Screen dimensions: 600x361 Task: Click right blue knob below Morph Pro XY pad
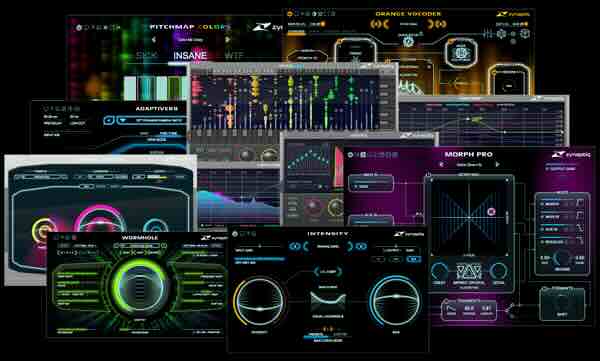[x=498, y=271]
